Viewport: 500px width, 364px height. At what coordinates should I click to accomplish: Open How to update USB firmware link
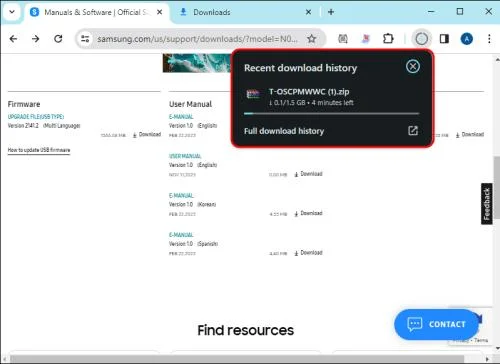tap(39, 150)
